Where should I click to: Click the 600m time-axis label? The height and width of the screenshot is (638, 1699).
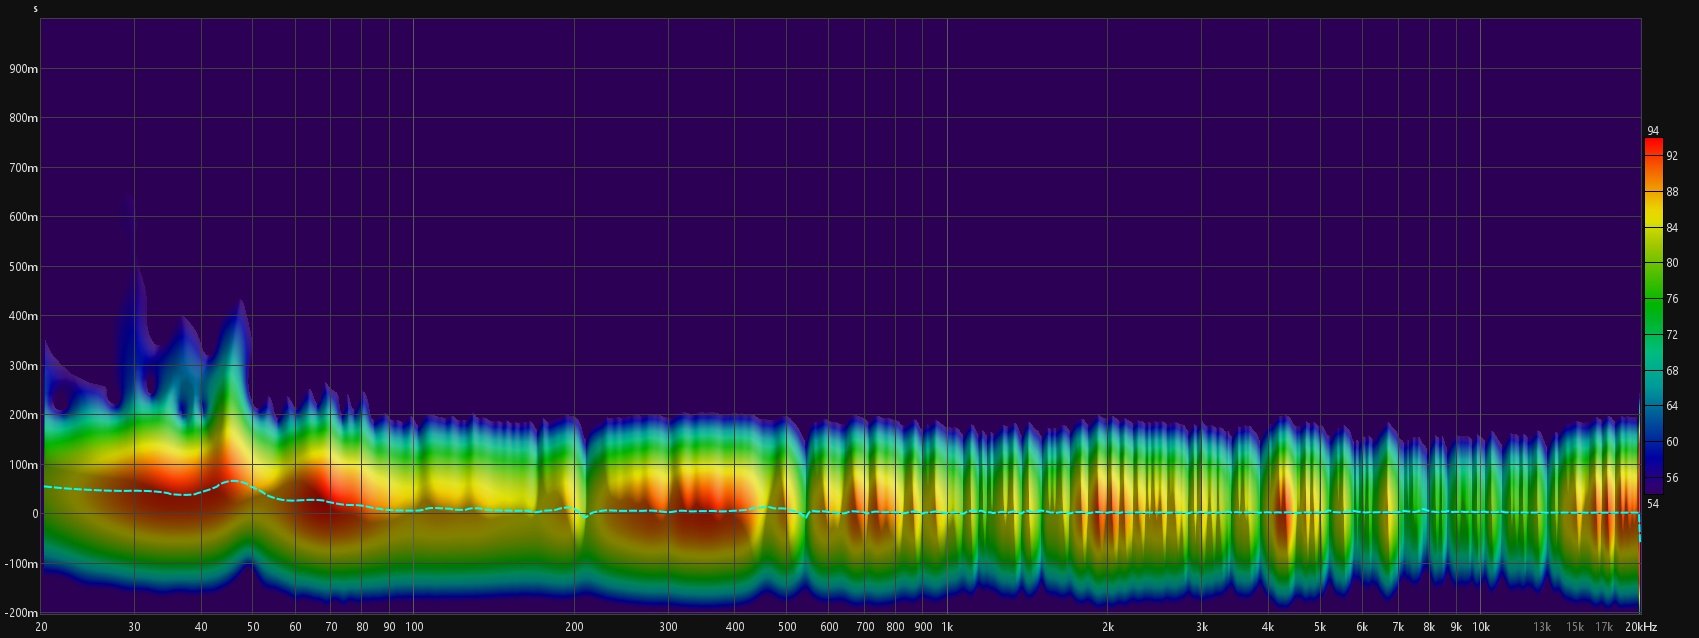24,217
